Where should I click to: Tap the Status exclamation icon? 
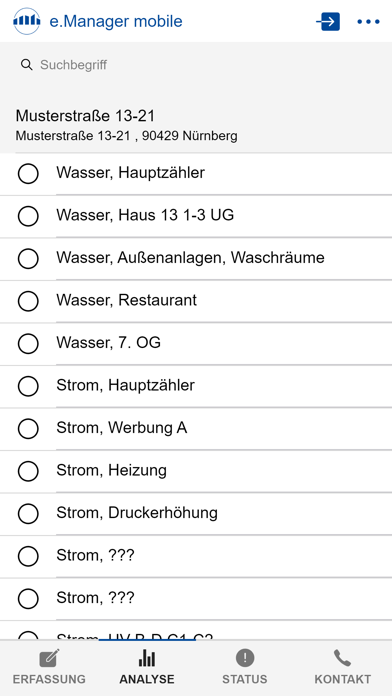(245, 658)
